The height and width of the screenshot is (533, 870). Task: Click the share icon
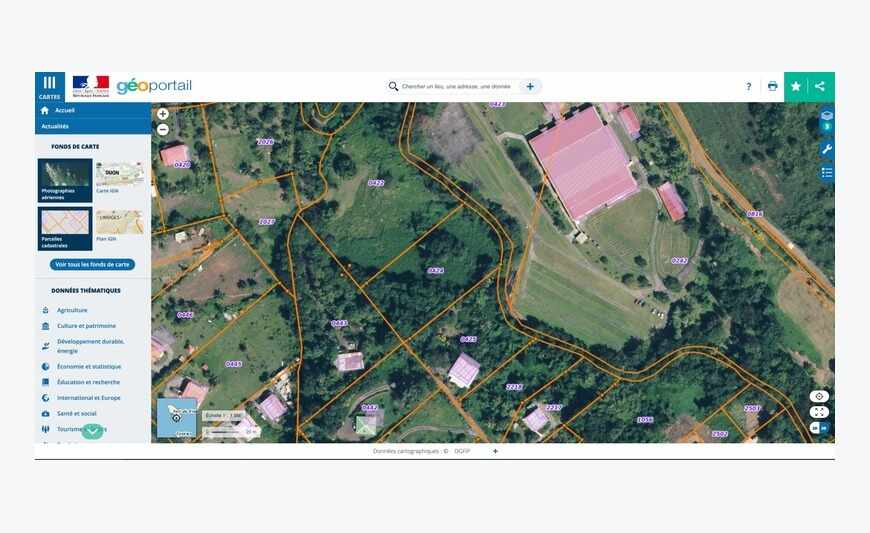[x=820, y=87]
